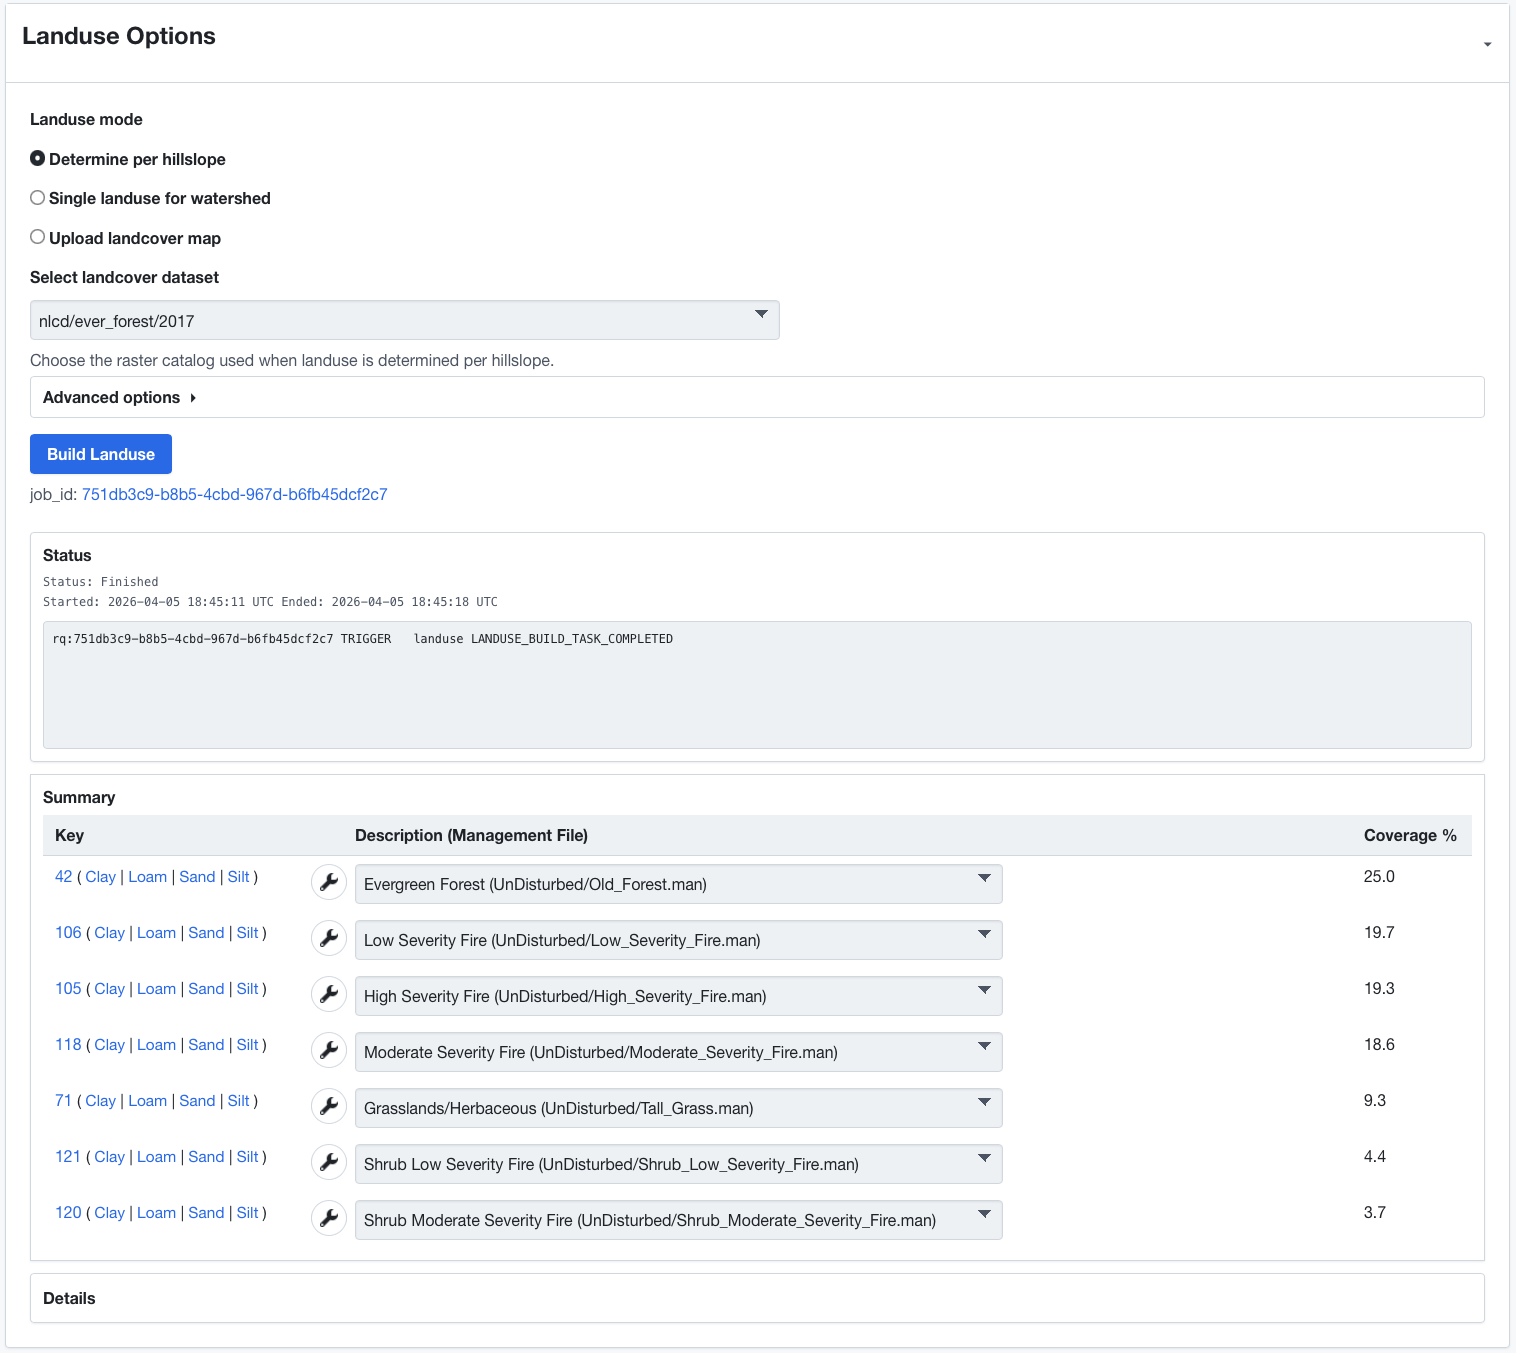
Task: Select Determine per hillslope radio option
Action: point(38,159)
